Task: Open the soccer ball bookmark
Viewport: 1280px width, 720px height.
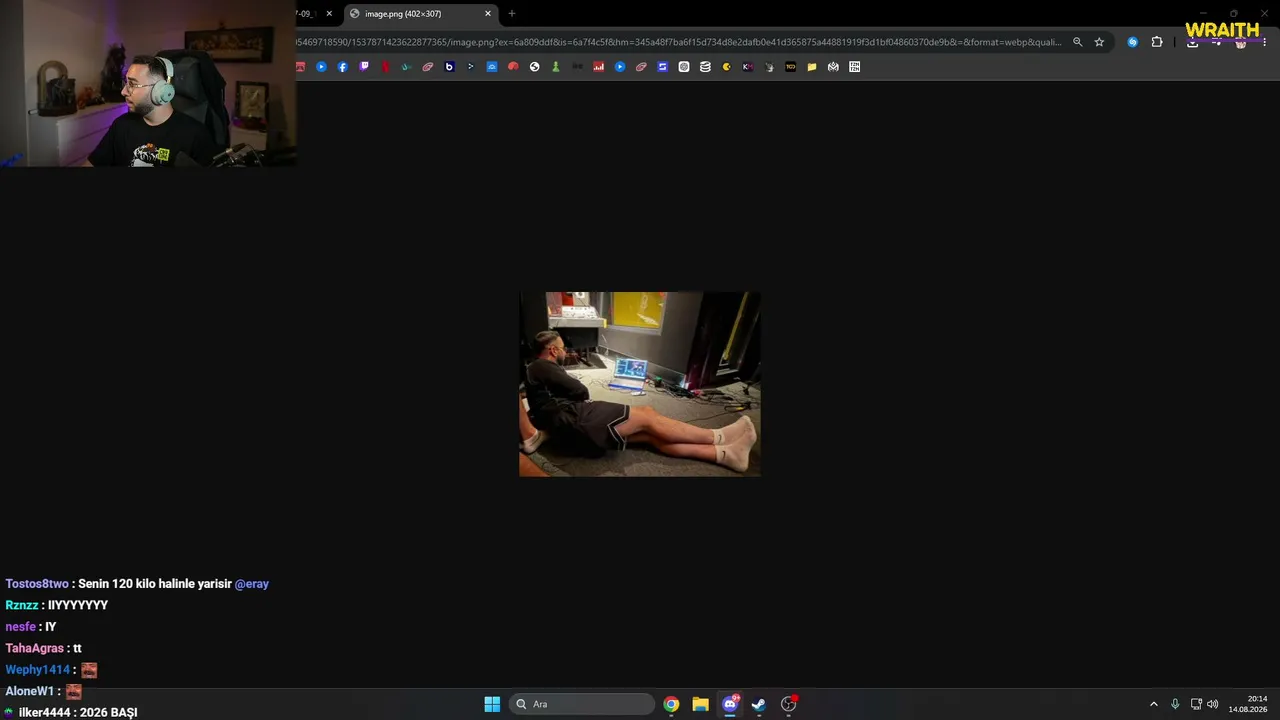Action: pos(535,67)
